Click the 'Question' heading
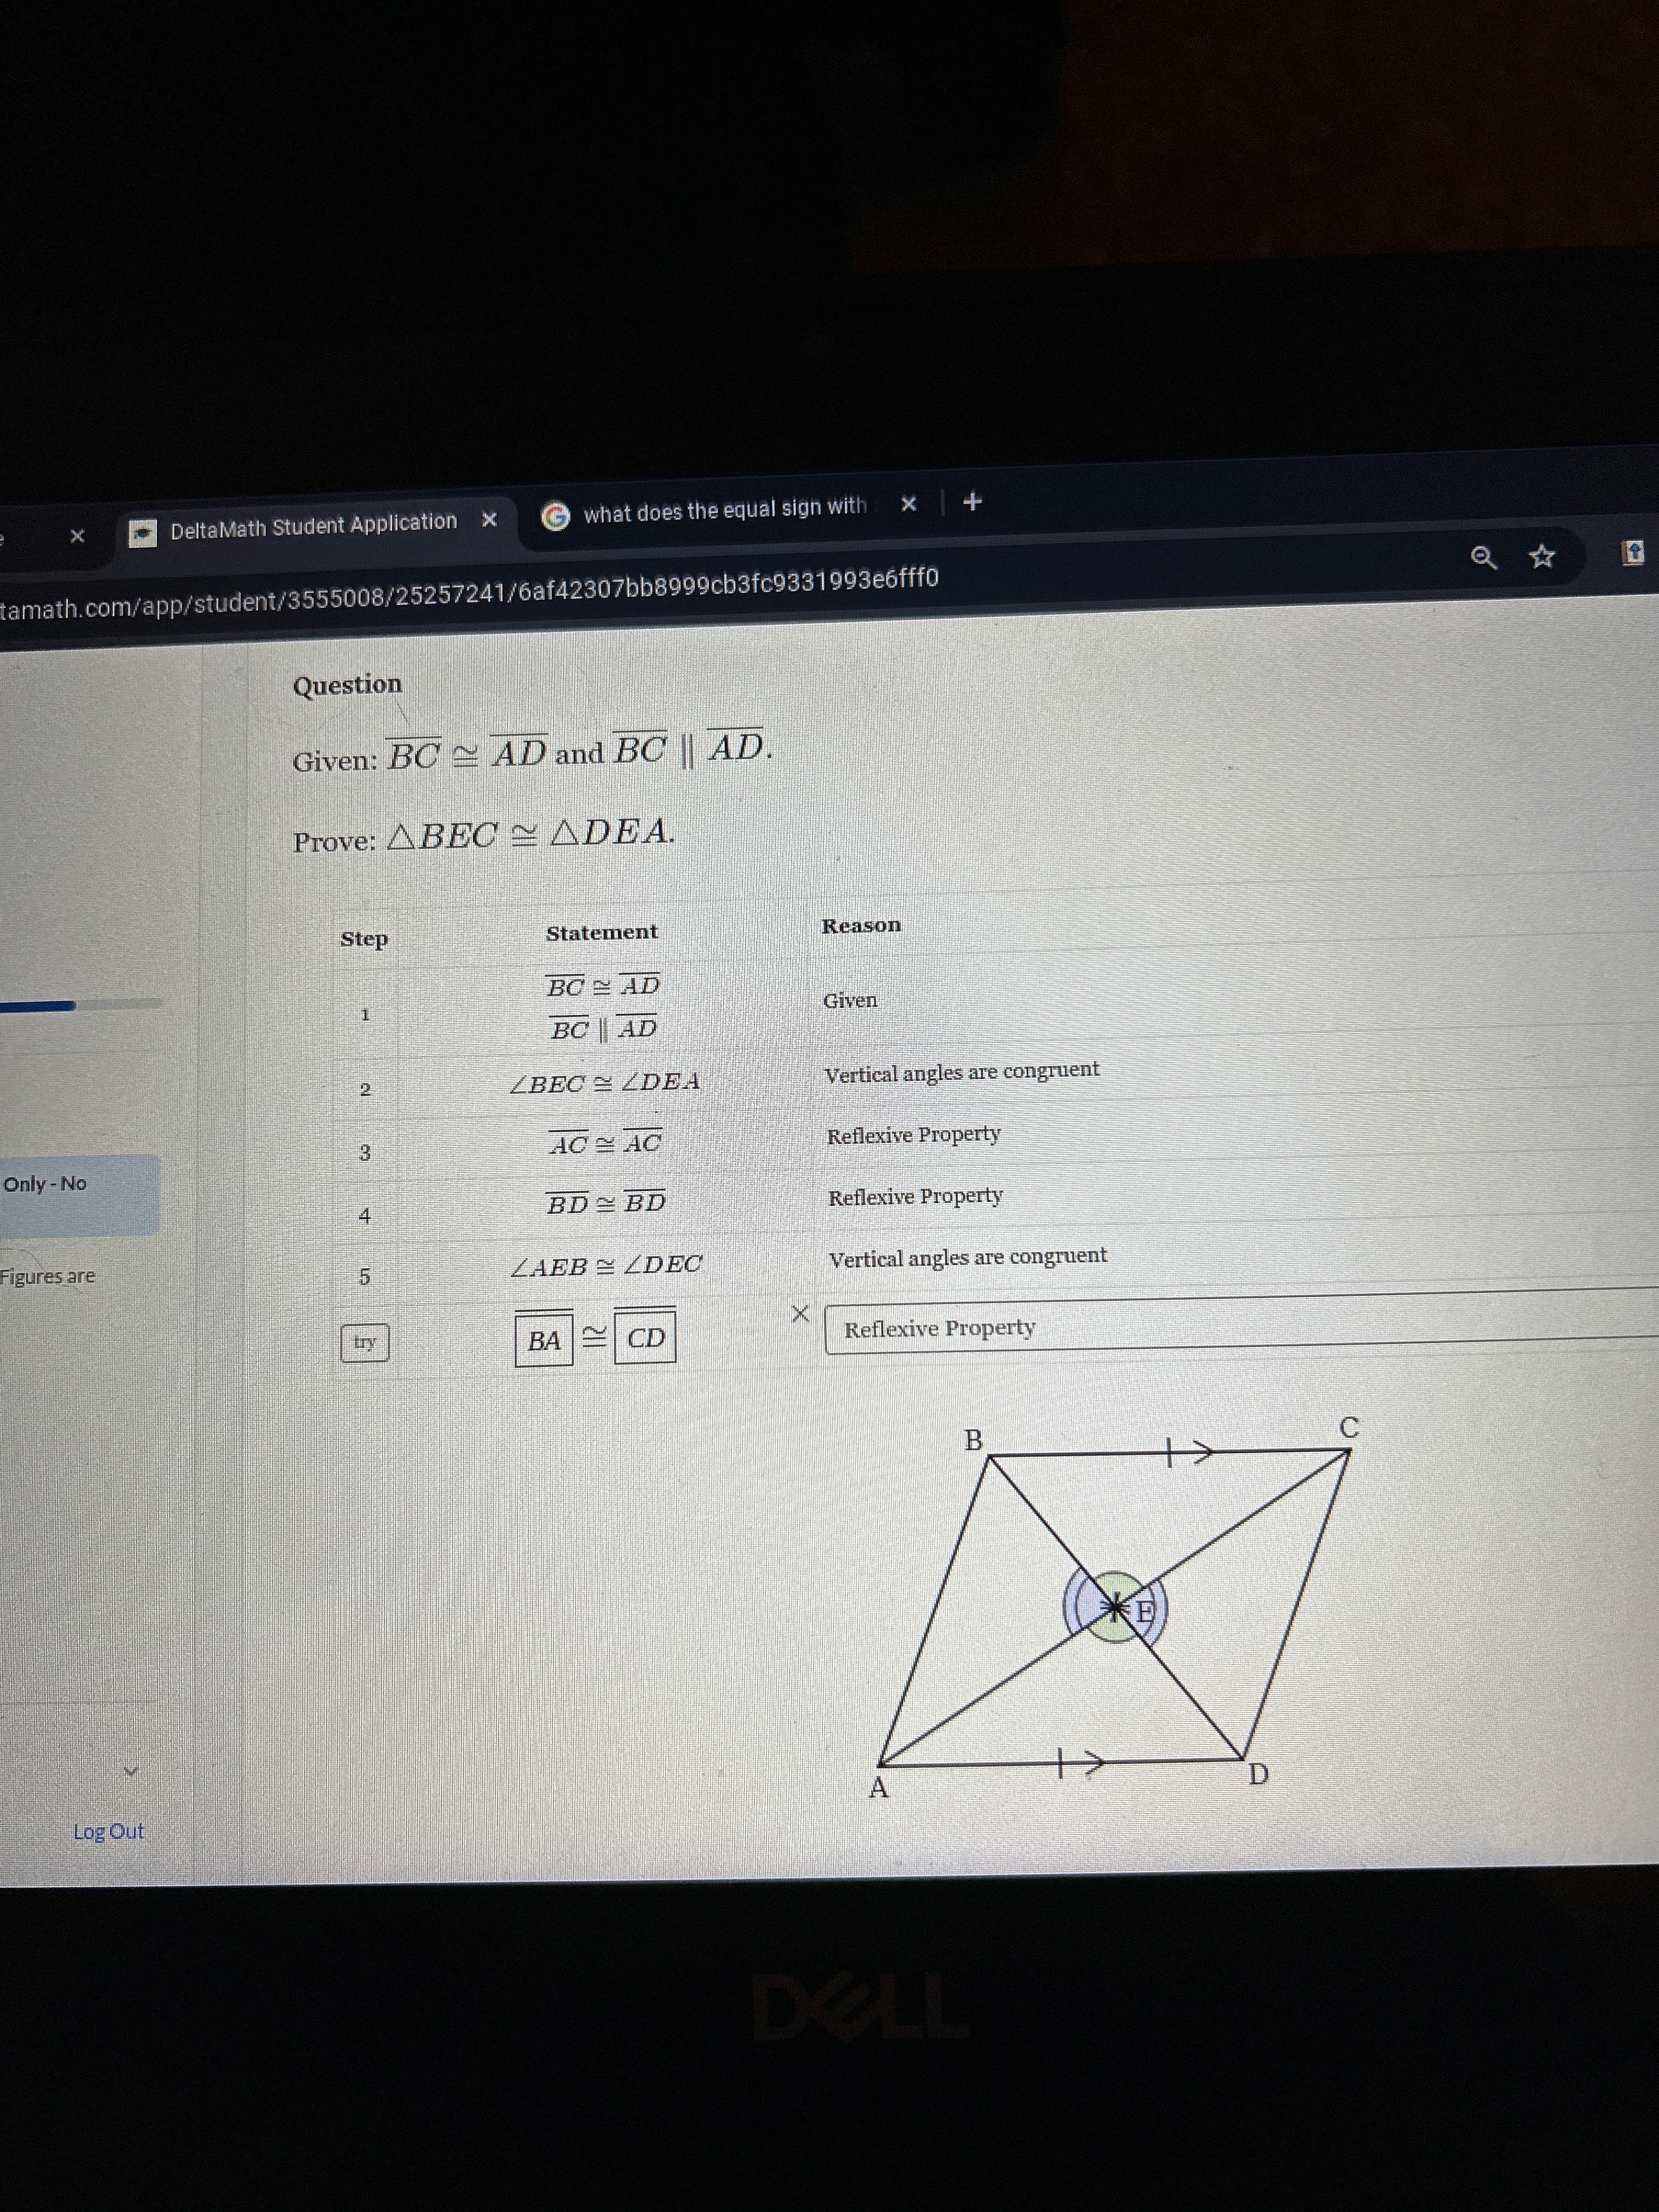This screenshot has width=1659, height=2212. tap(347, 685)
